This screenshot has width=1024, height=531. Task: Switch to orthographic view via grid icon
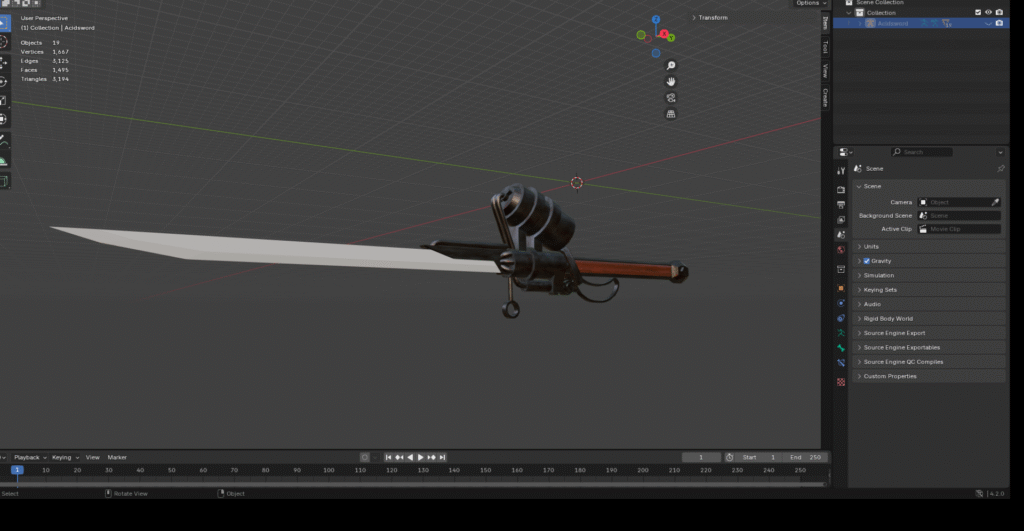point(671,114)
